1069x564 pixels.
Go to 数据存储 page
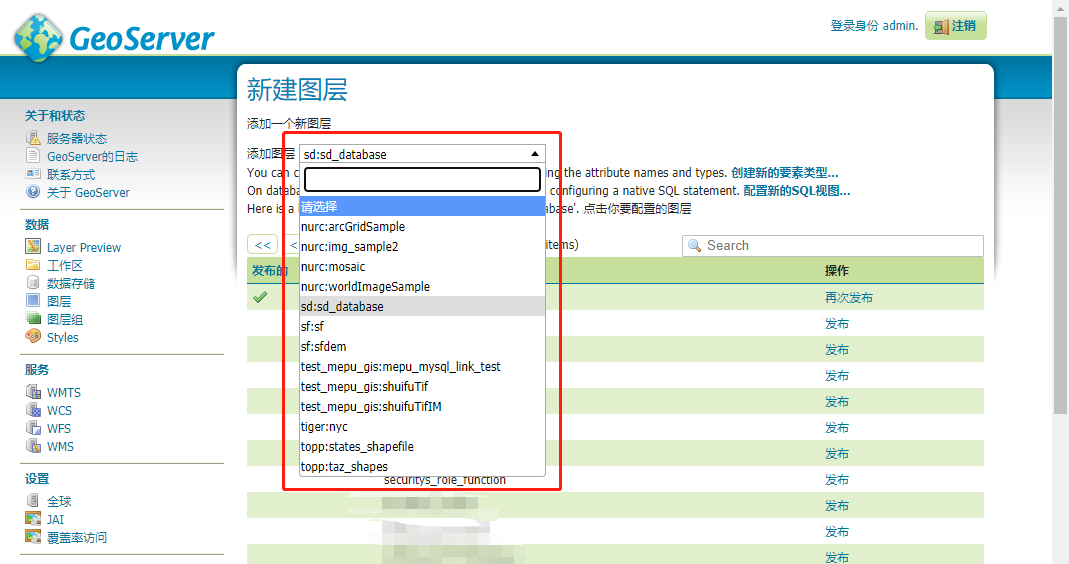point(71,283)
